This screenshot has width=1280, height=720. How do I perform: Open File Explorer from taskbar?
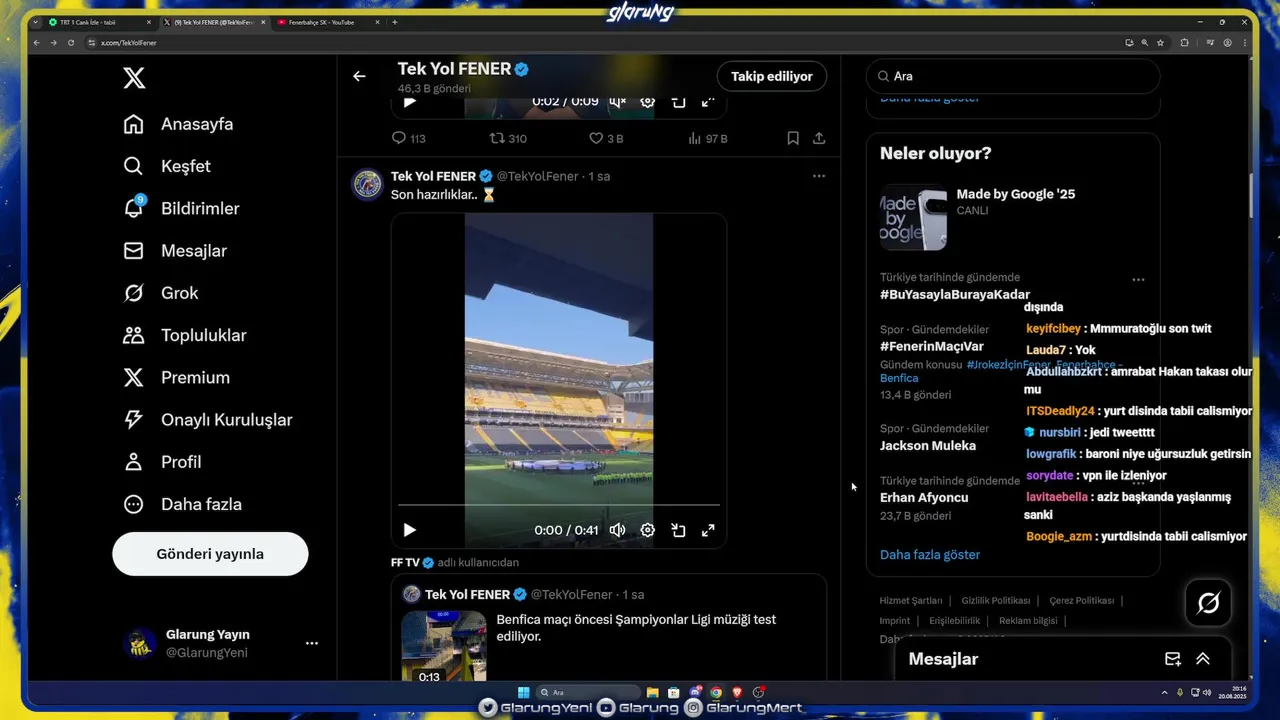652,692
